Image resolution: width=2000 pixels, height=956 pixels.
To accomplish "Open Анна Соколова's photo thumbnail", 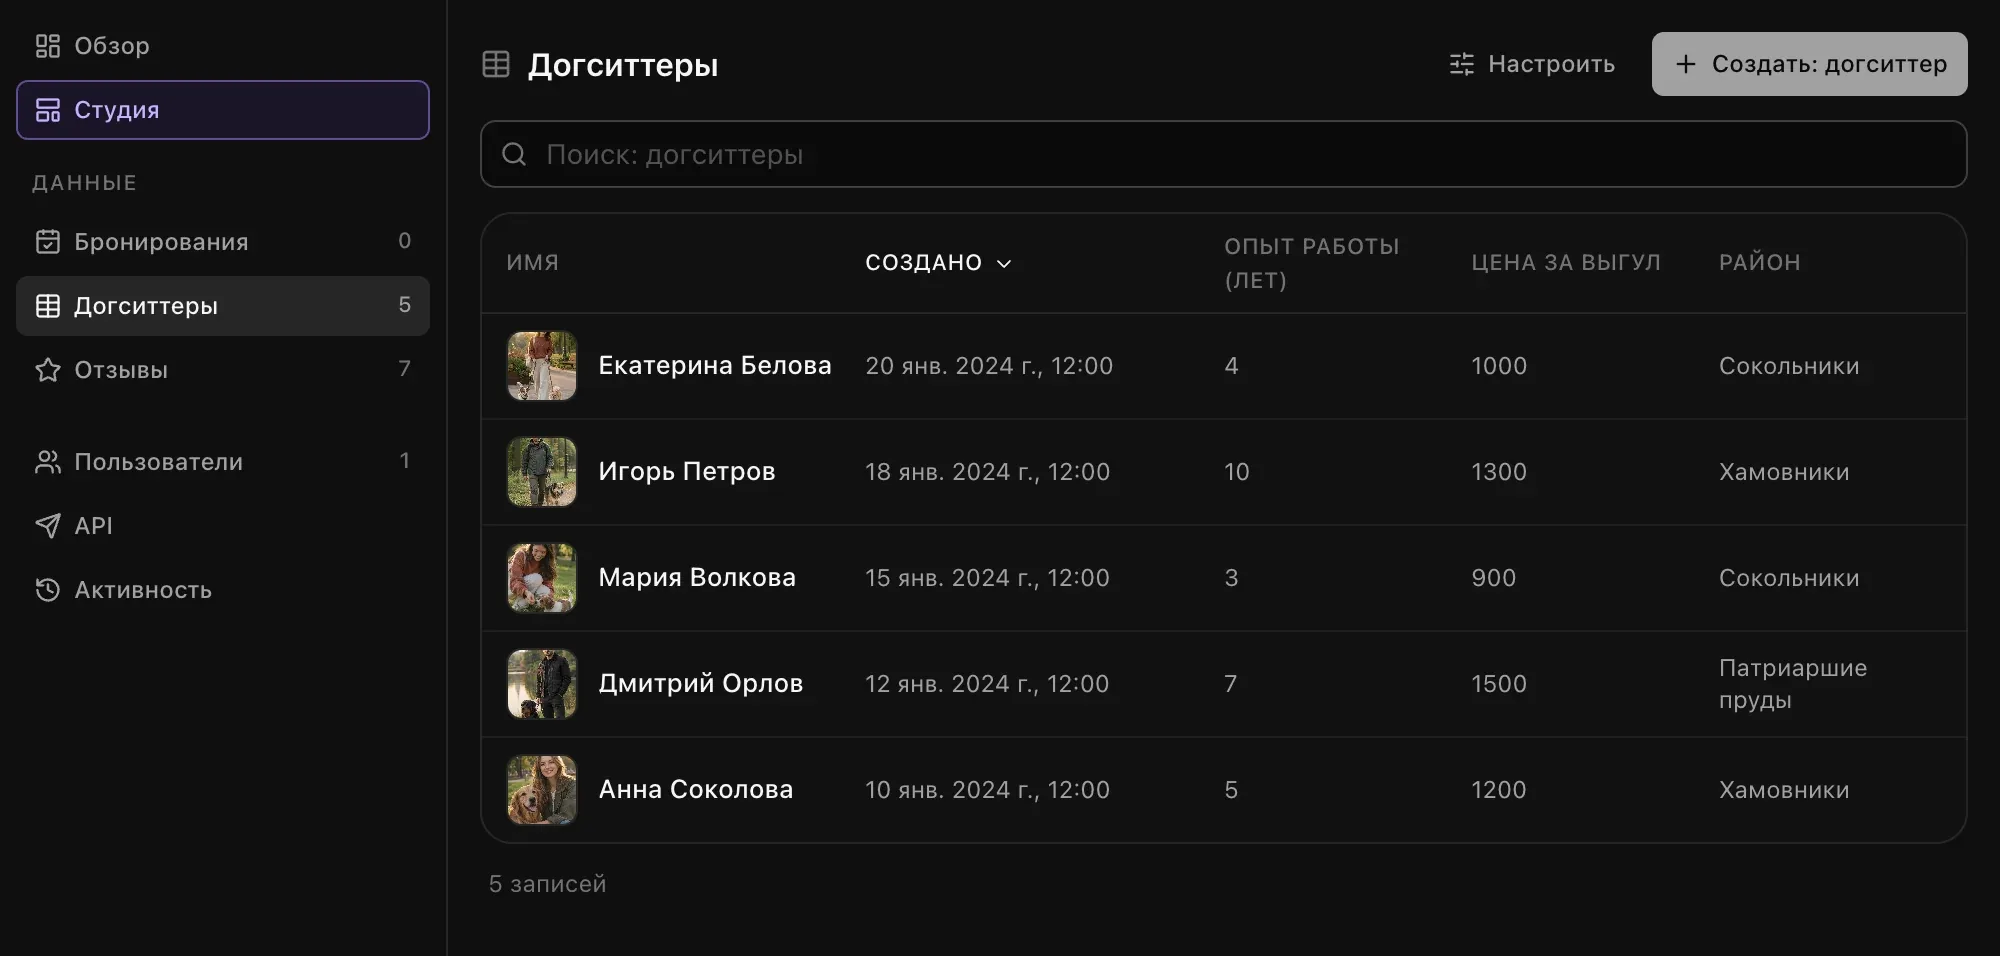I will pyautogui.click(x=542, y=790).
